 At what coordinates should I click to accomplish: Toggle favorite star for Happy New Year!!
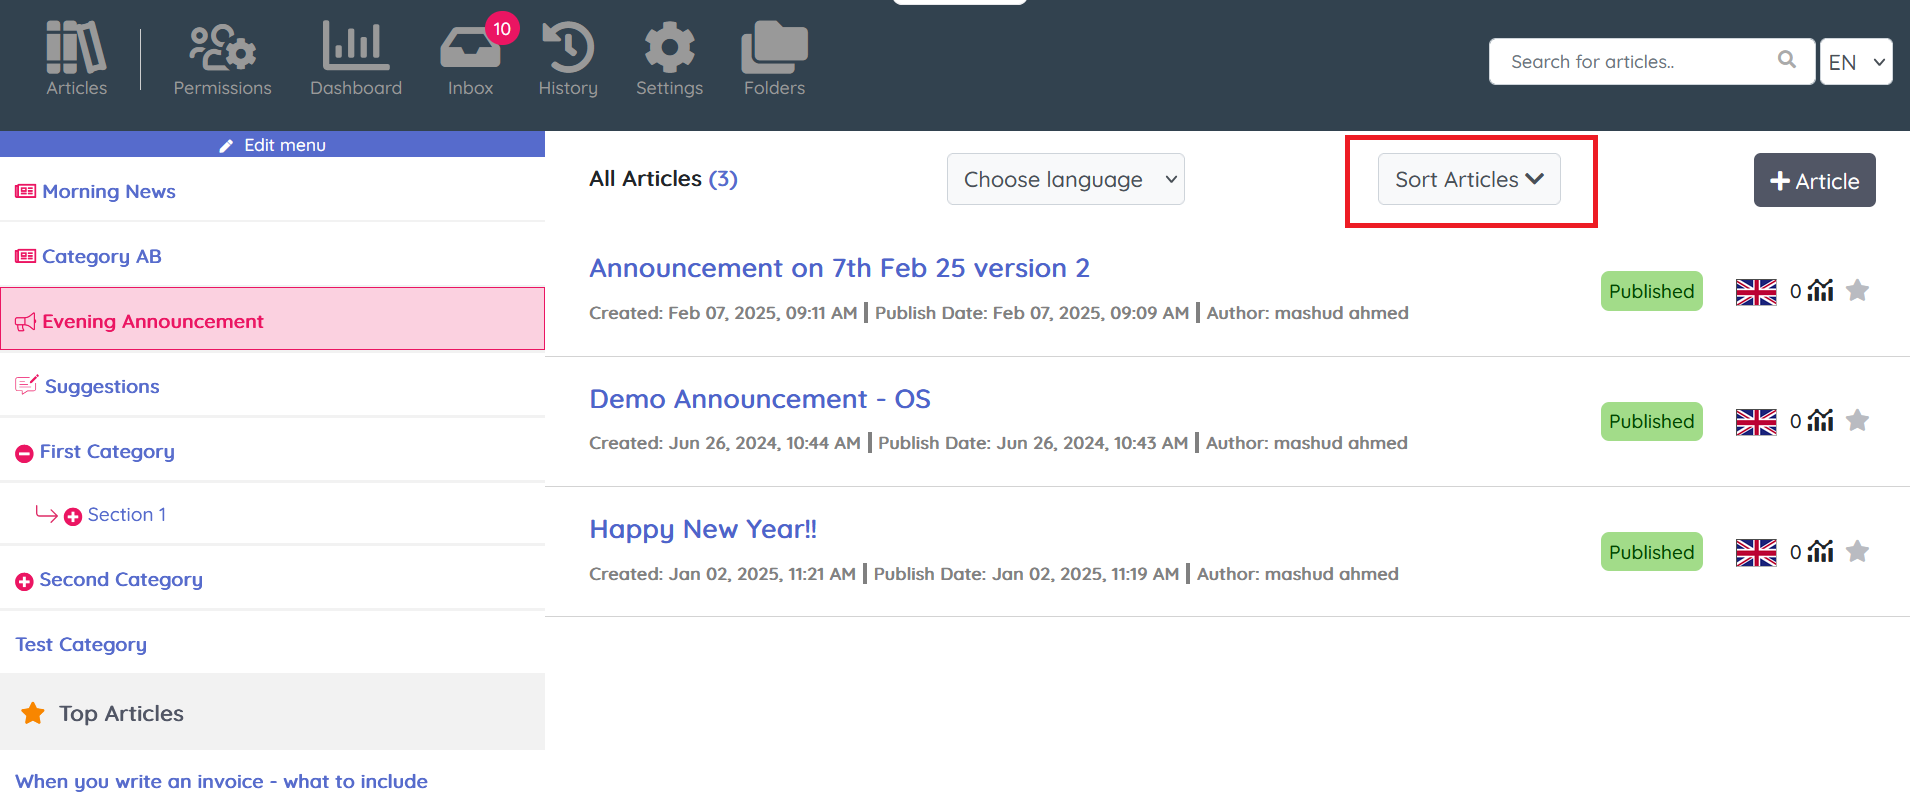pyautogui.click(x=1857, y=552)
